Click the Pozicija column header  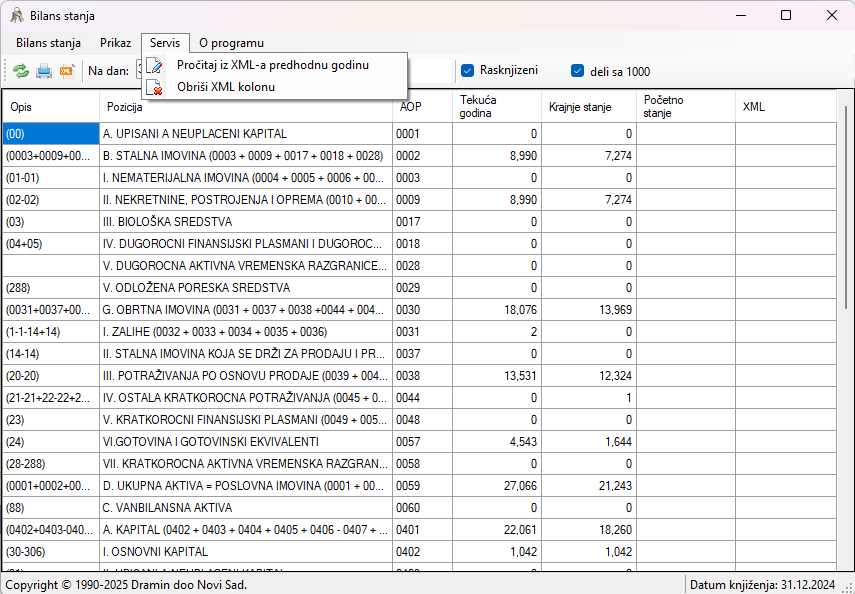pos(246,107)
